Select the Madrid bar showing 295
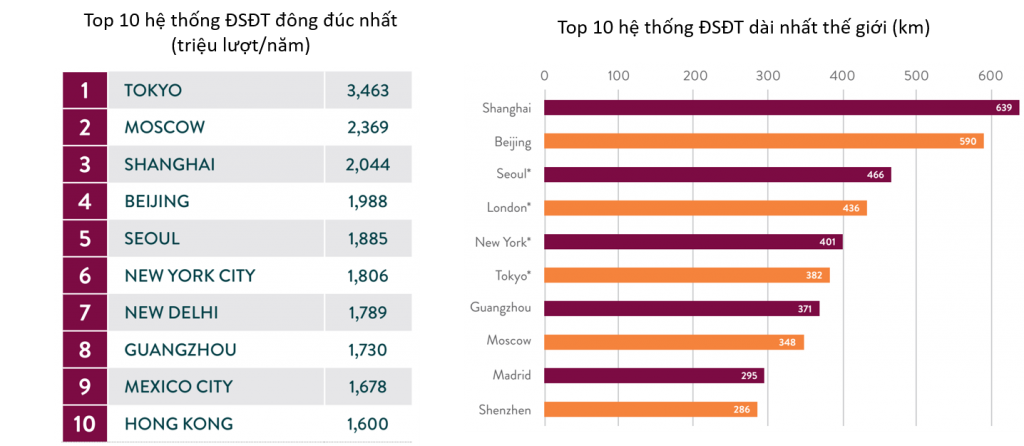This screenshot has width=1024, height=446. point(653,376)
